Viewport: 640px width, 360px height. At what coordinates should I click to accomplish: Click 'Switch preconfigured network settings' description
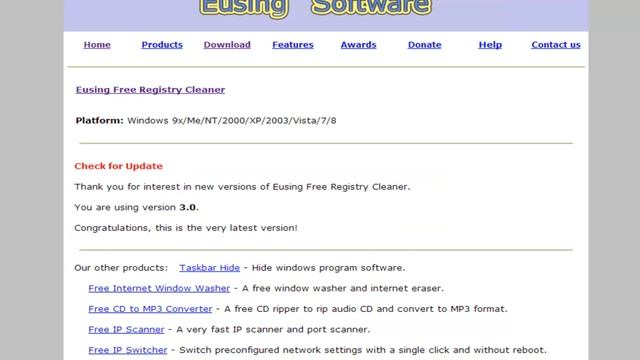[x=363, y=350]
